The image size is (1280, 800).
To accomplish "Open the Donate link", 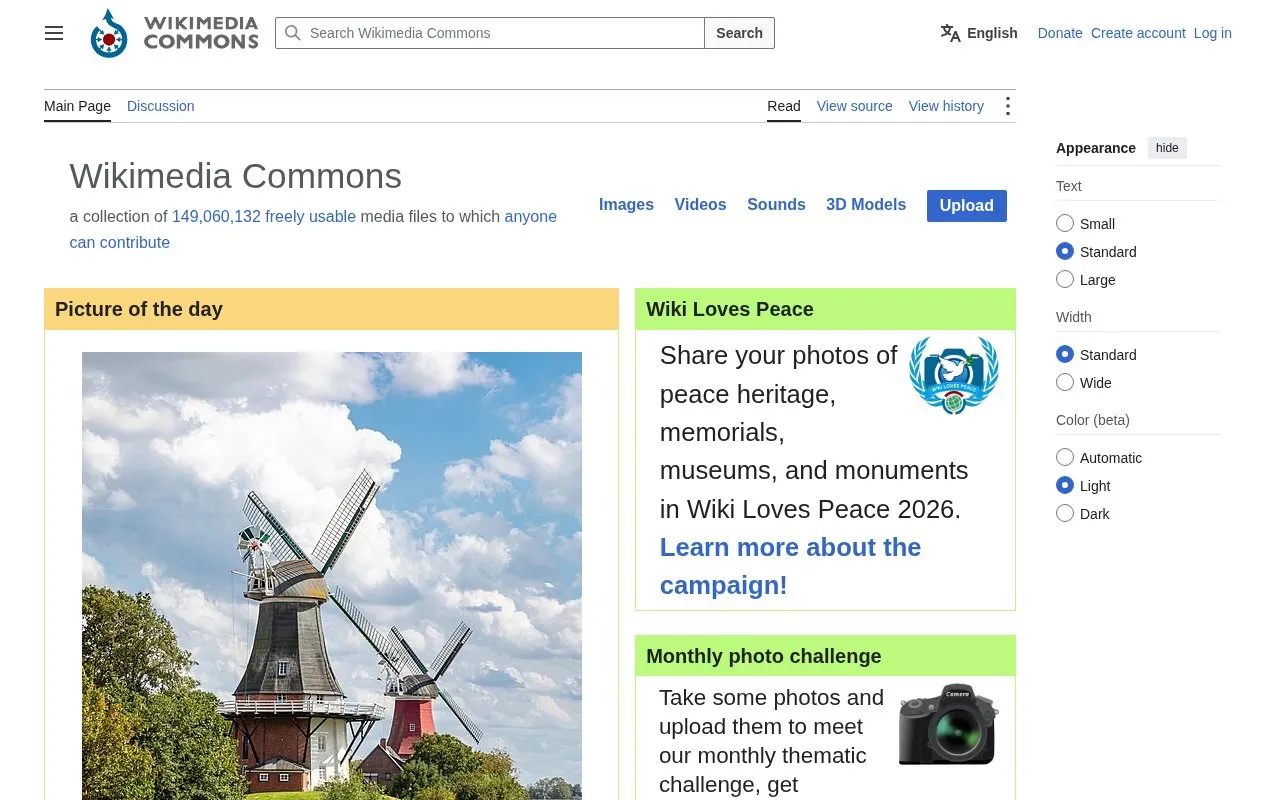I will [x=1060, y=33].
